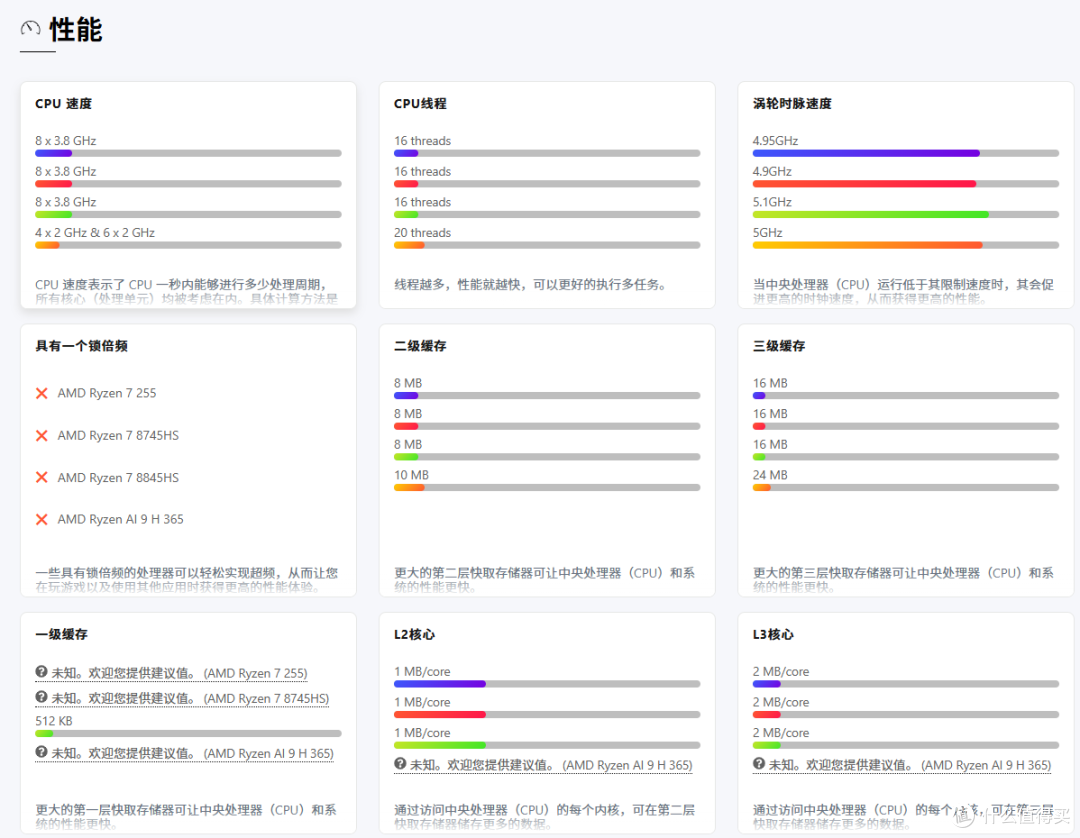Screen dimensions: 1080x838
Task: Select the 具有一个锁倍频 card title
Action: (81, 346)
